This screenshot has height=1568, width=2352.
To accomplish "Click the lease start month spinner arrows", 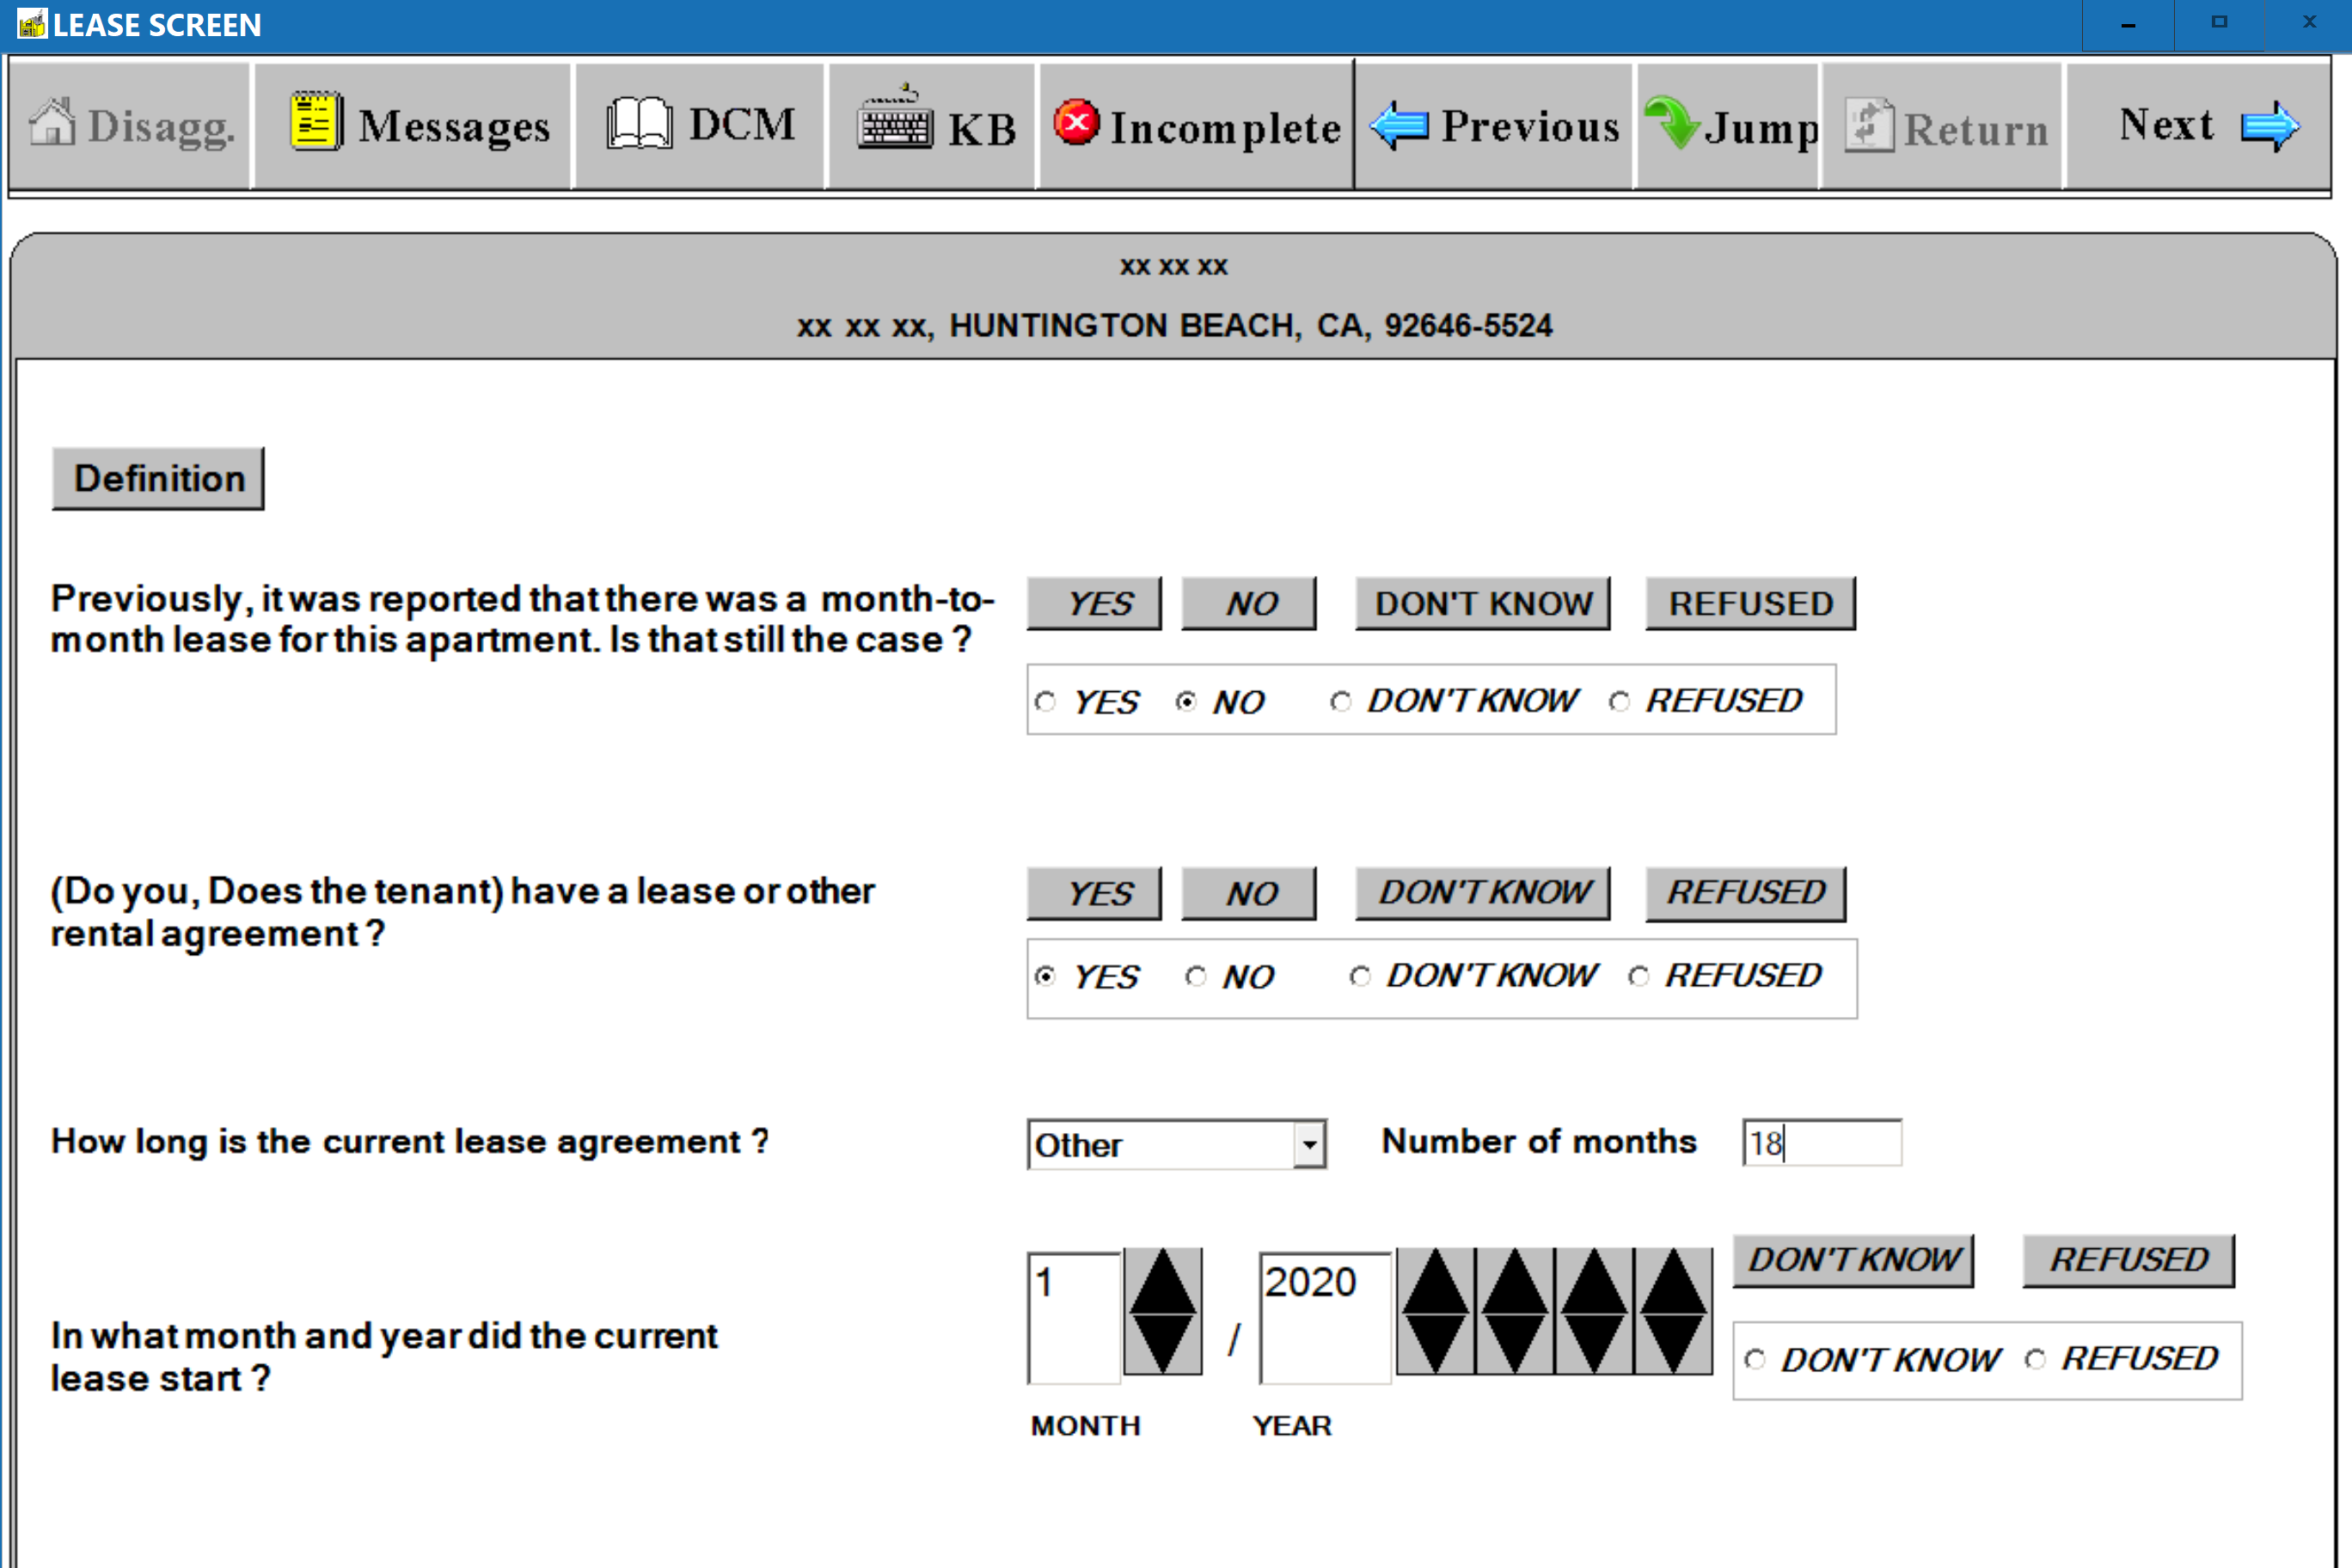I will coord(1162,1312).
